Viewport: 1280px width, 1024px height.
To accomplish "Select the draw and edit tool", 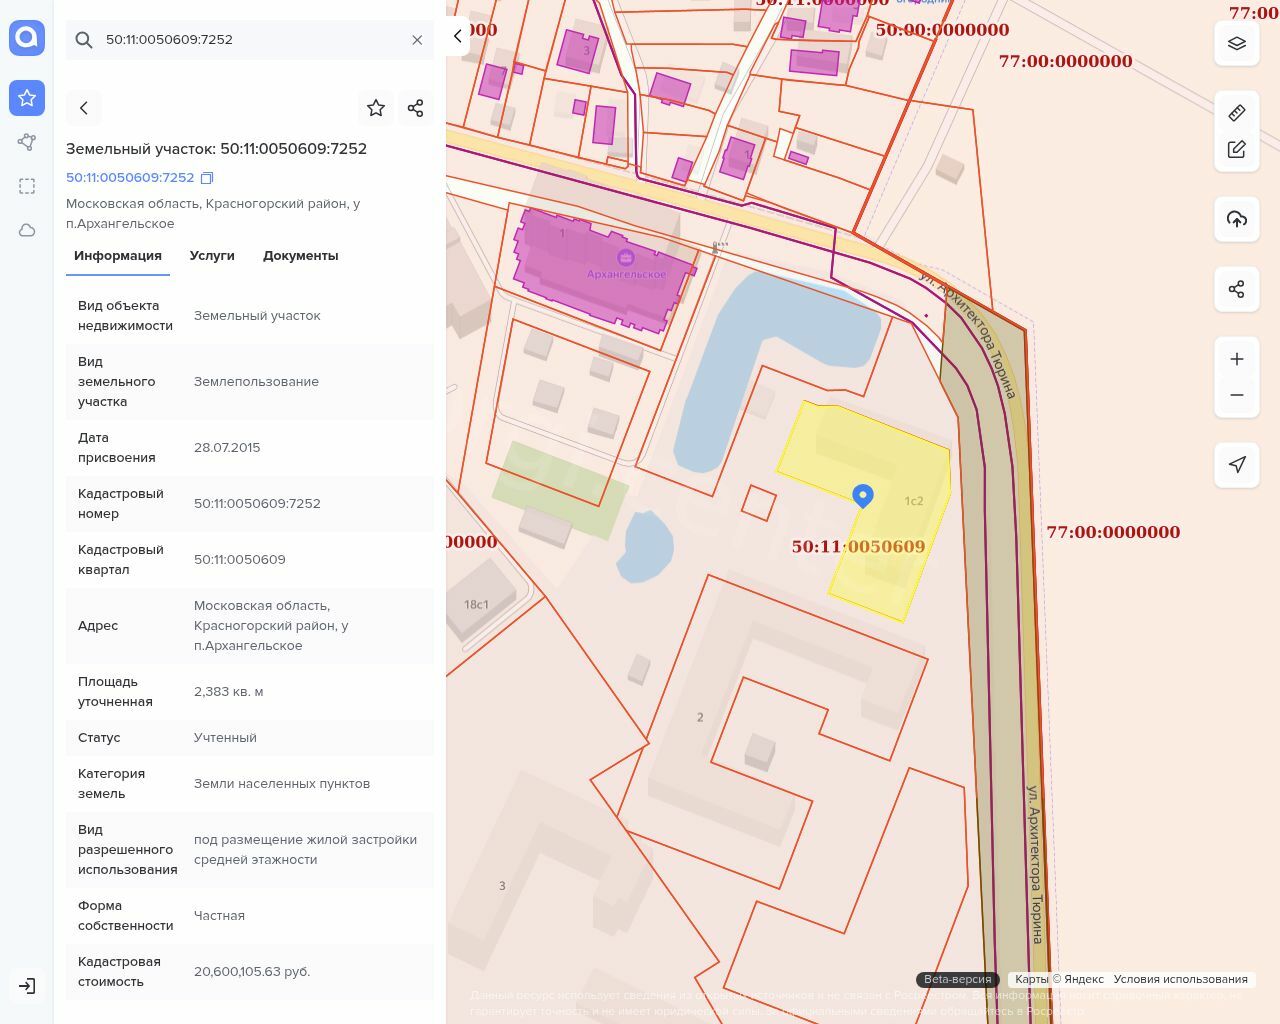I will [1237, 149].
